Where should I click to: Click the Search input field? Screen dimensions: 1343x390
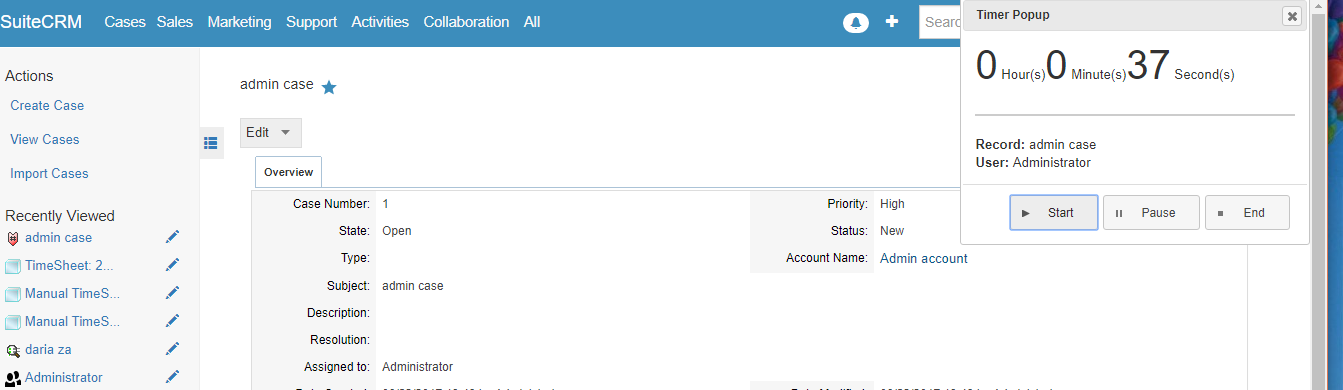940,22
